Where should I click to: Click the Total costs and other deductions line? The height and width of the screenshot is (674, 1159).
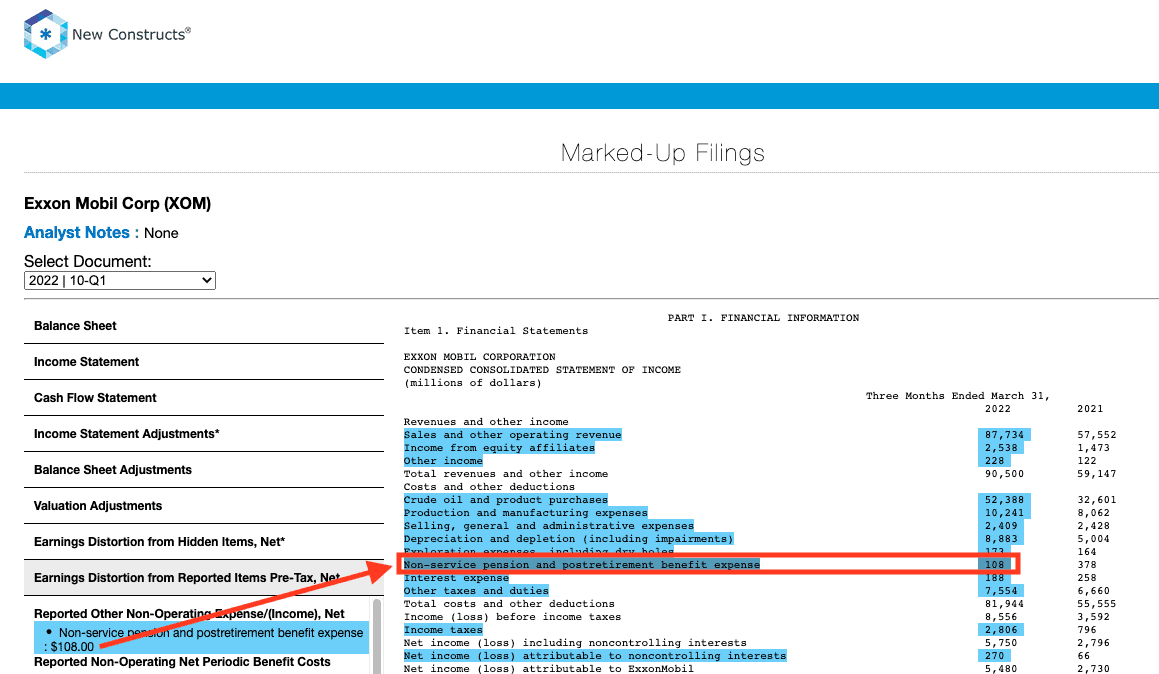(x=509, y=604)
